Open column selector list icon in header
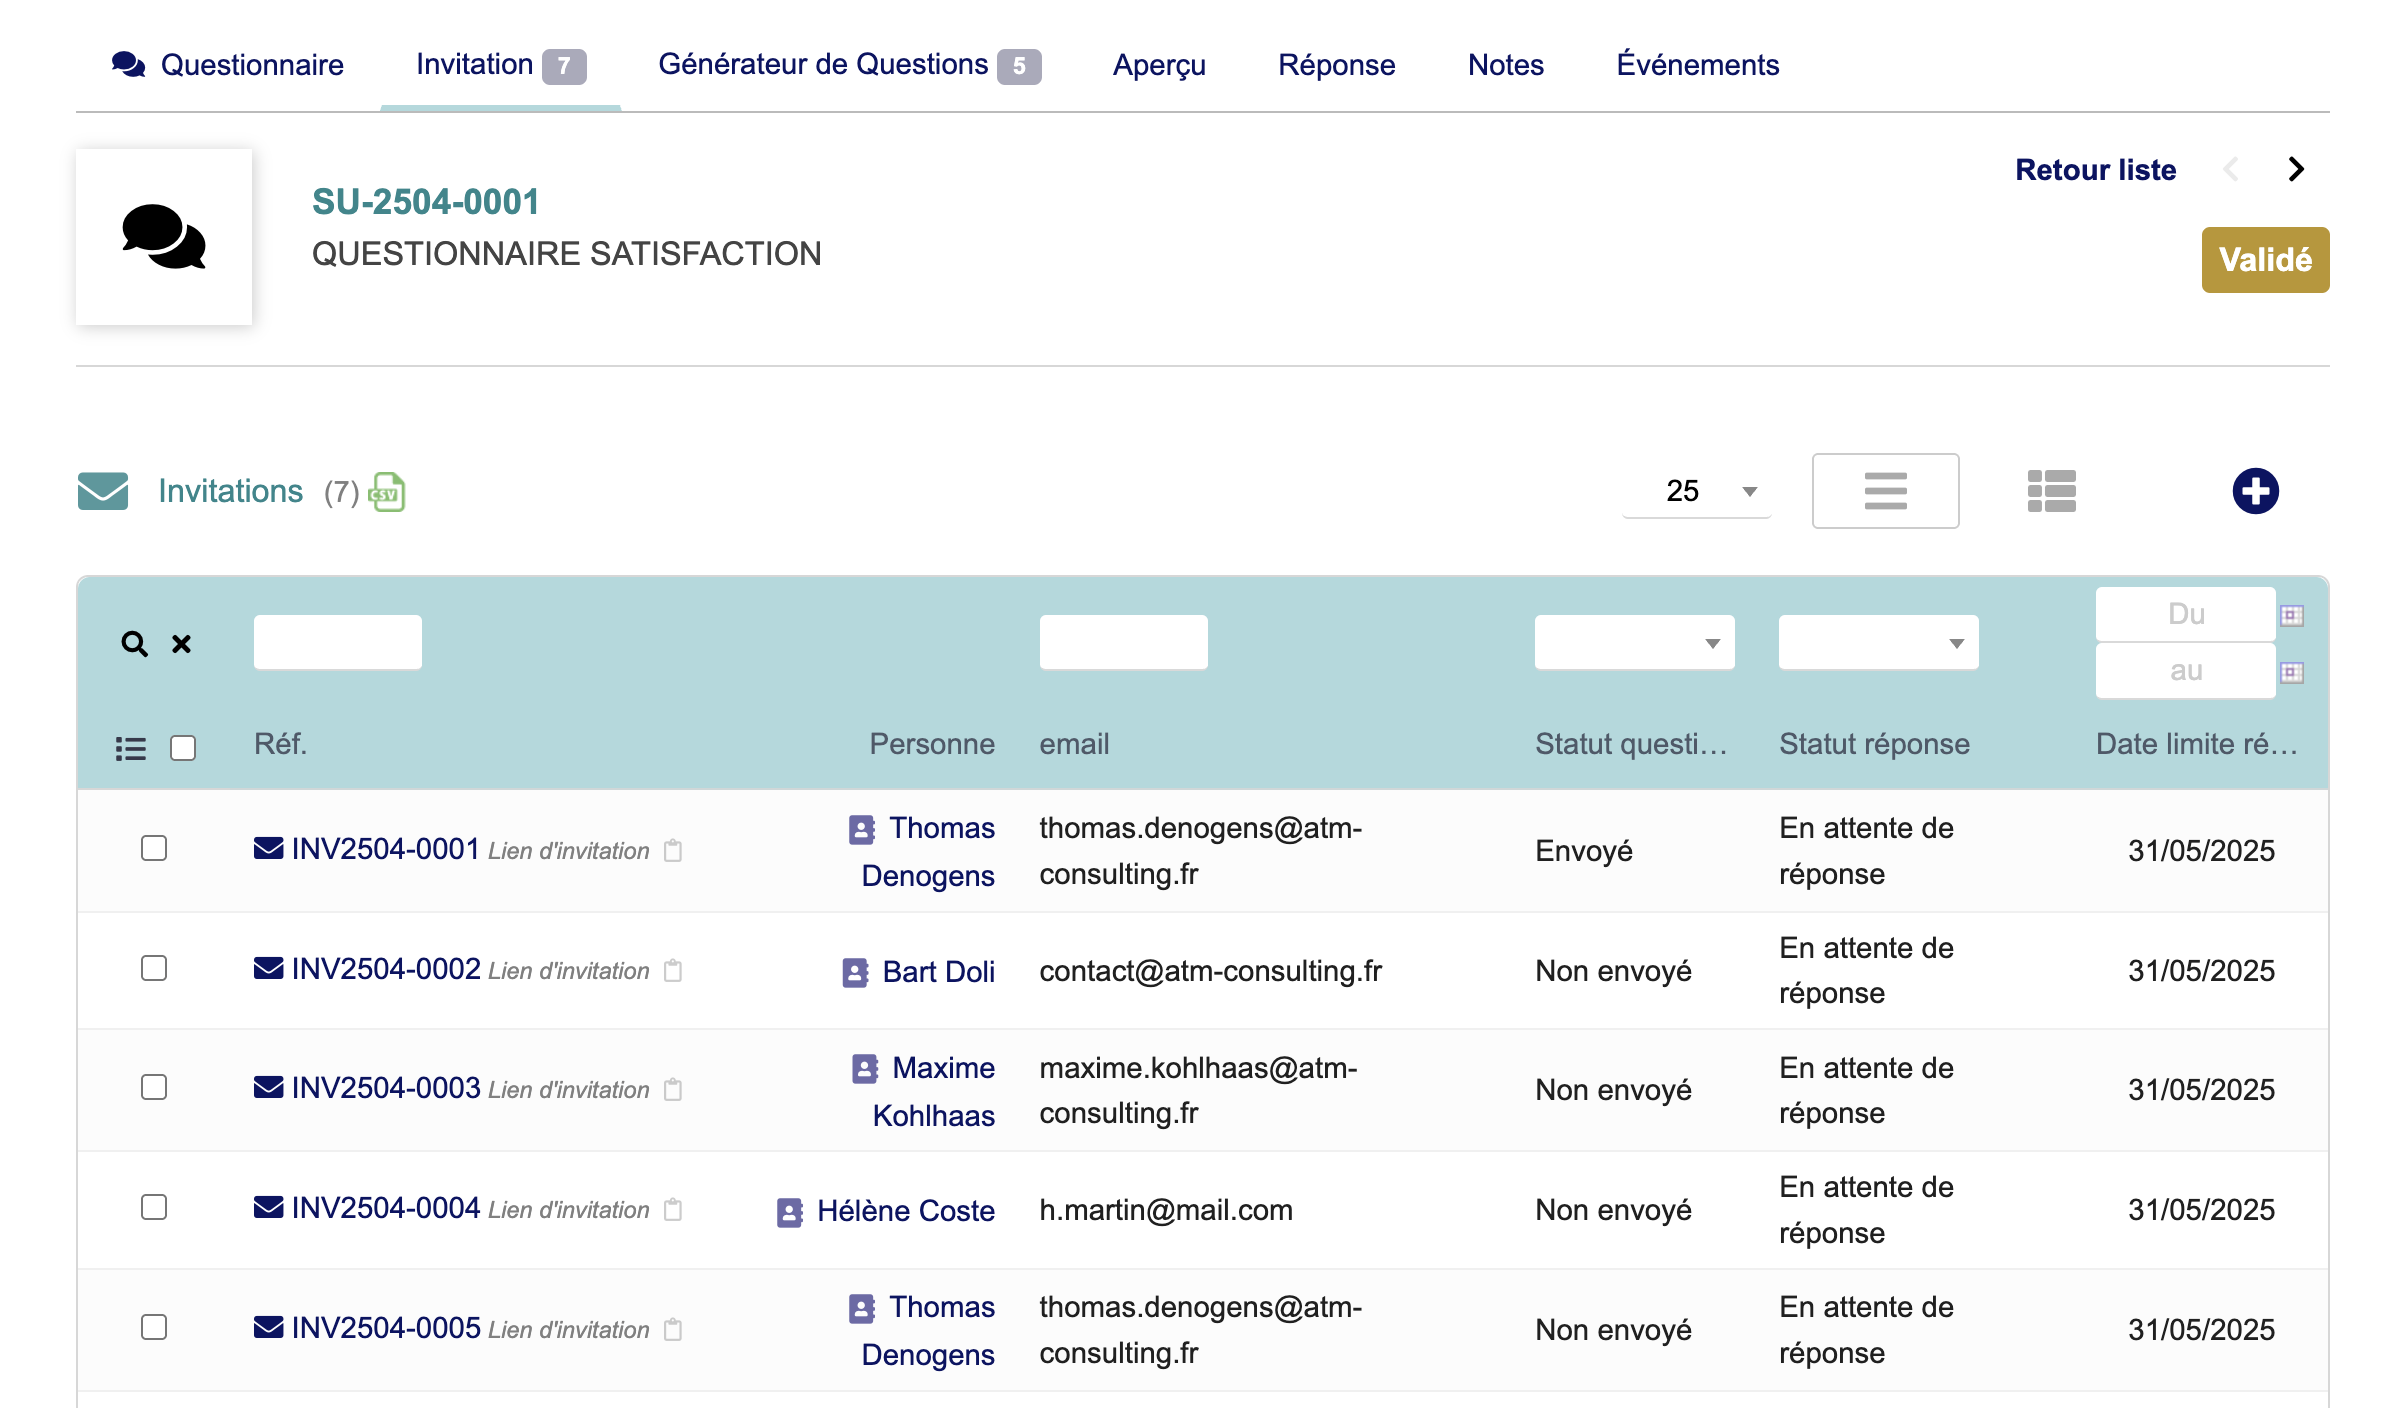The height and width of the screenshot is (1408, 2388). [130, 749]
